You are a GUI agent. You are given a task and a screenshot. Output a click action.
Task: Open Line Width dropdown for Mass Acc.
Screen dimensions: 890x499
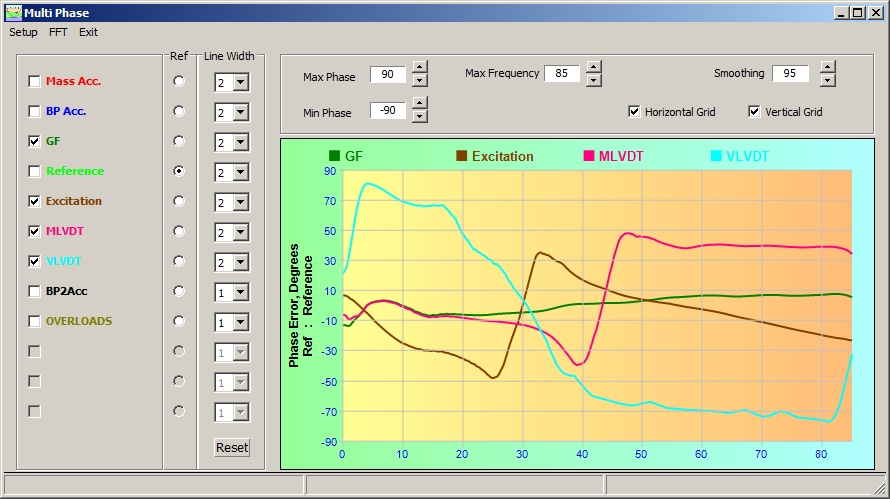coord(241,82)
